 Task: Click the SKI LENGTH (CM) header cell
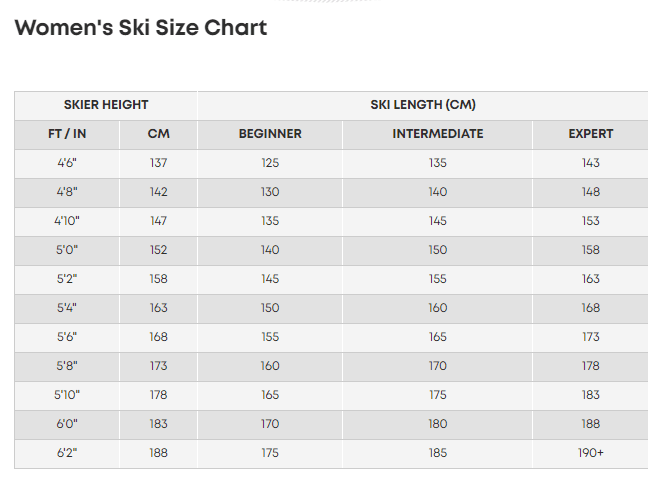423,105
